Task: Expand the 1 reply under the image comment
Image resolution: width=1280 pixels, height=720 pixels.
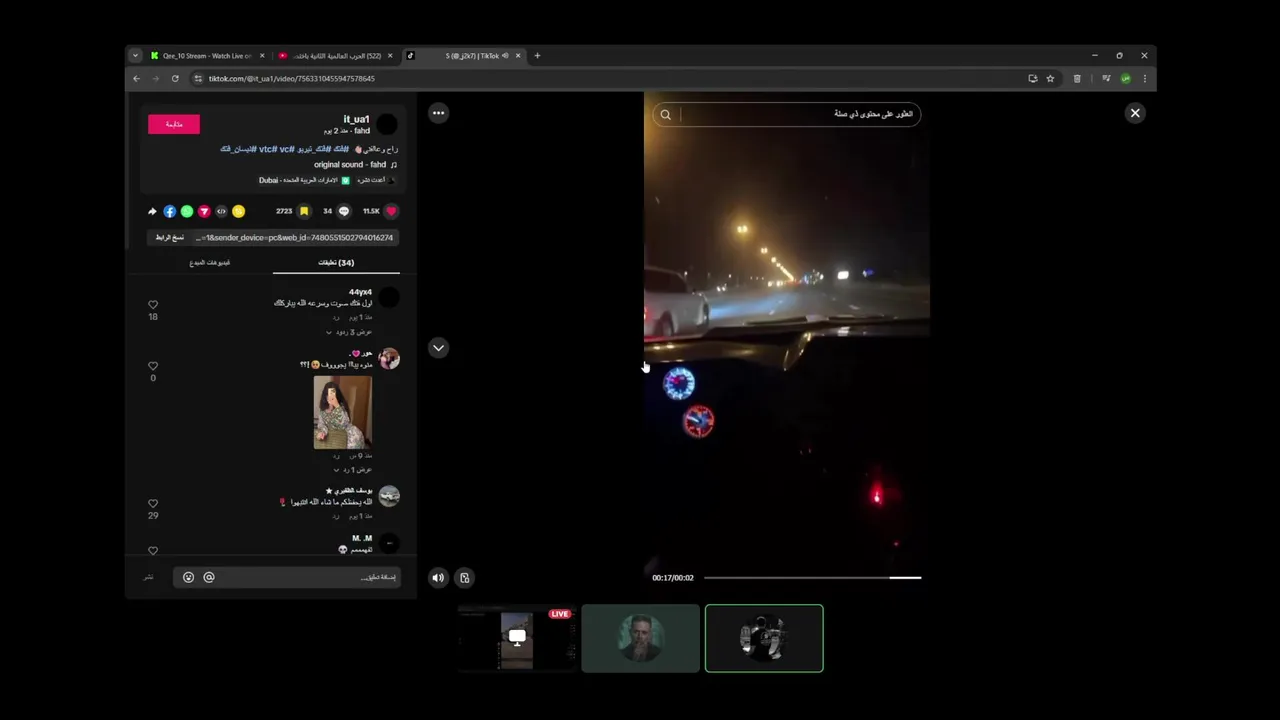Action: [352, 469]
